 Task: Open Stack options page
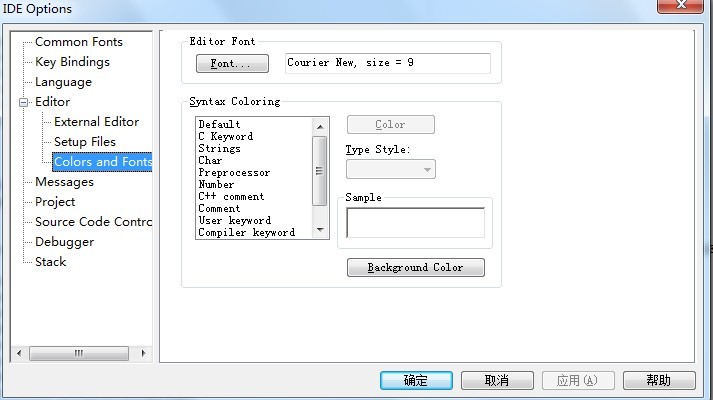coord(50,262)
